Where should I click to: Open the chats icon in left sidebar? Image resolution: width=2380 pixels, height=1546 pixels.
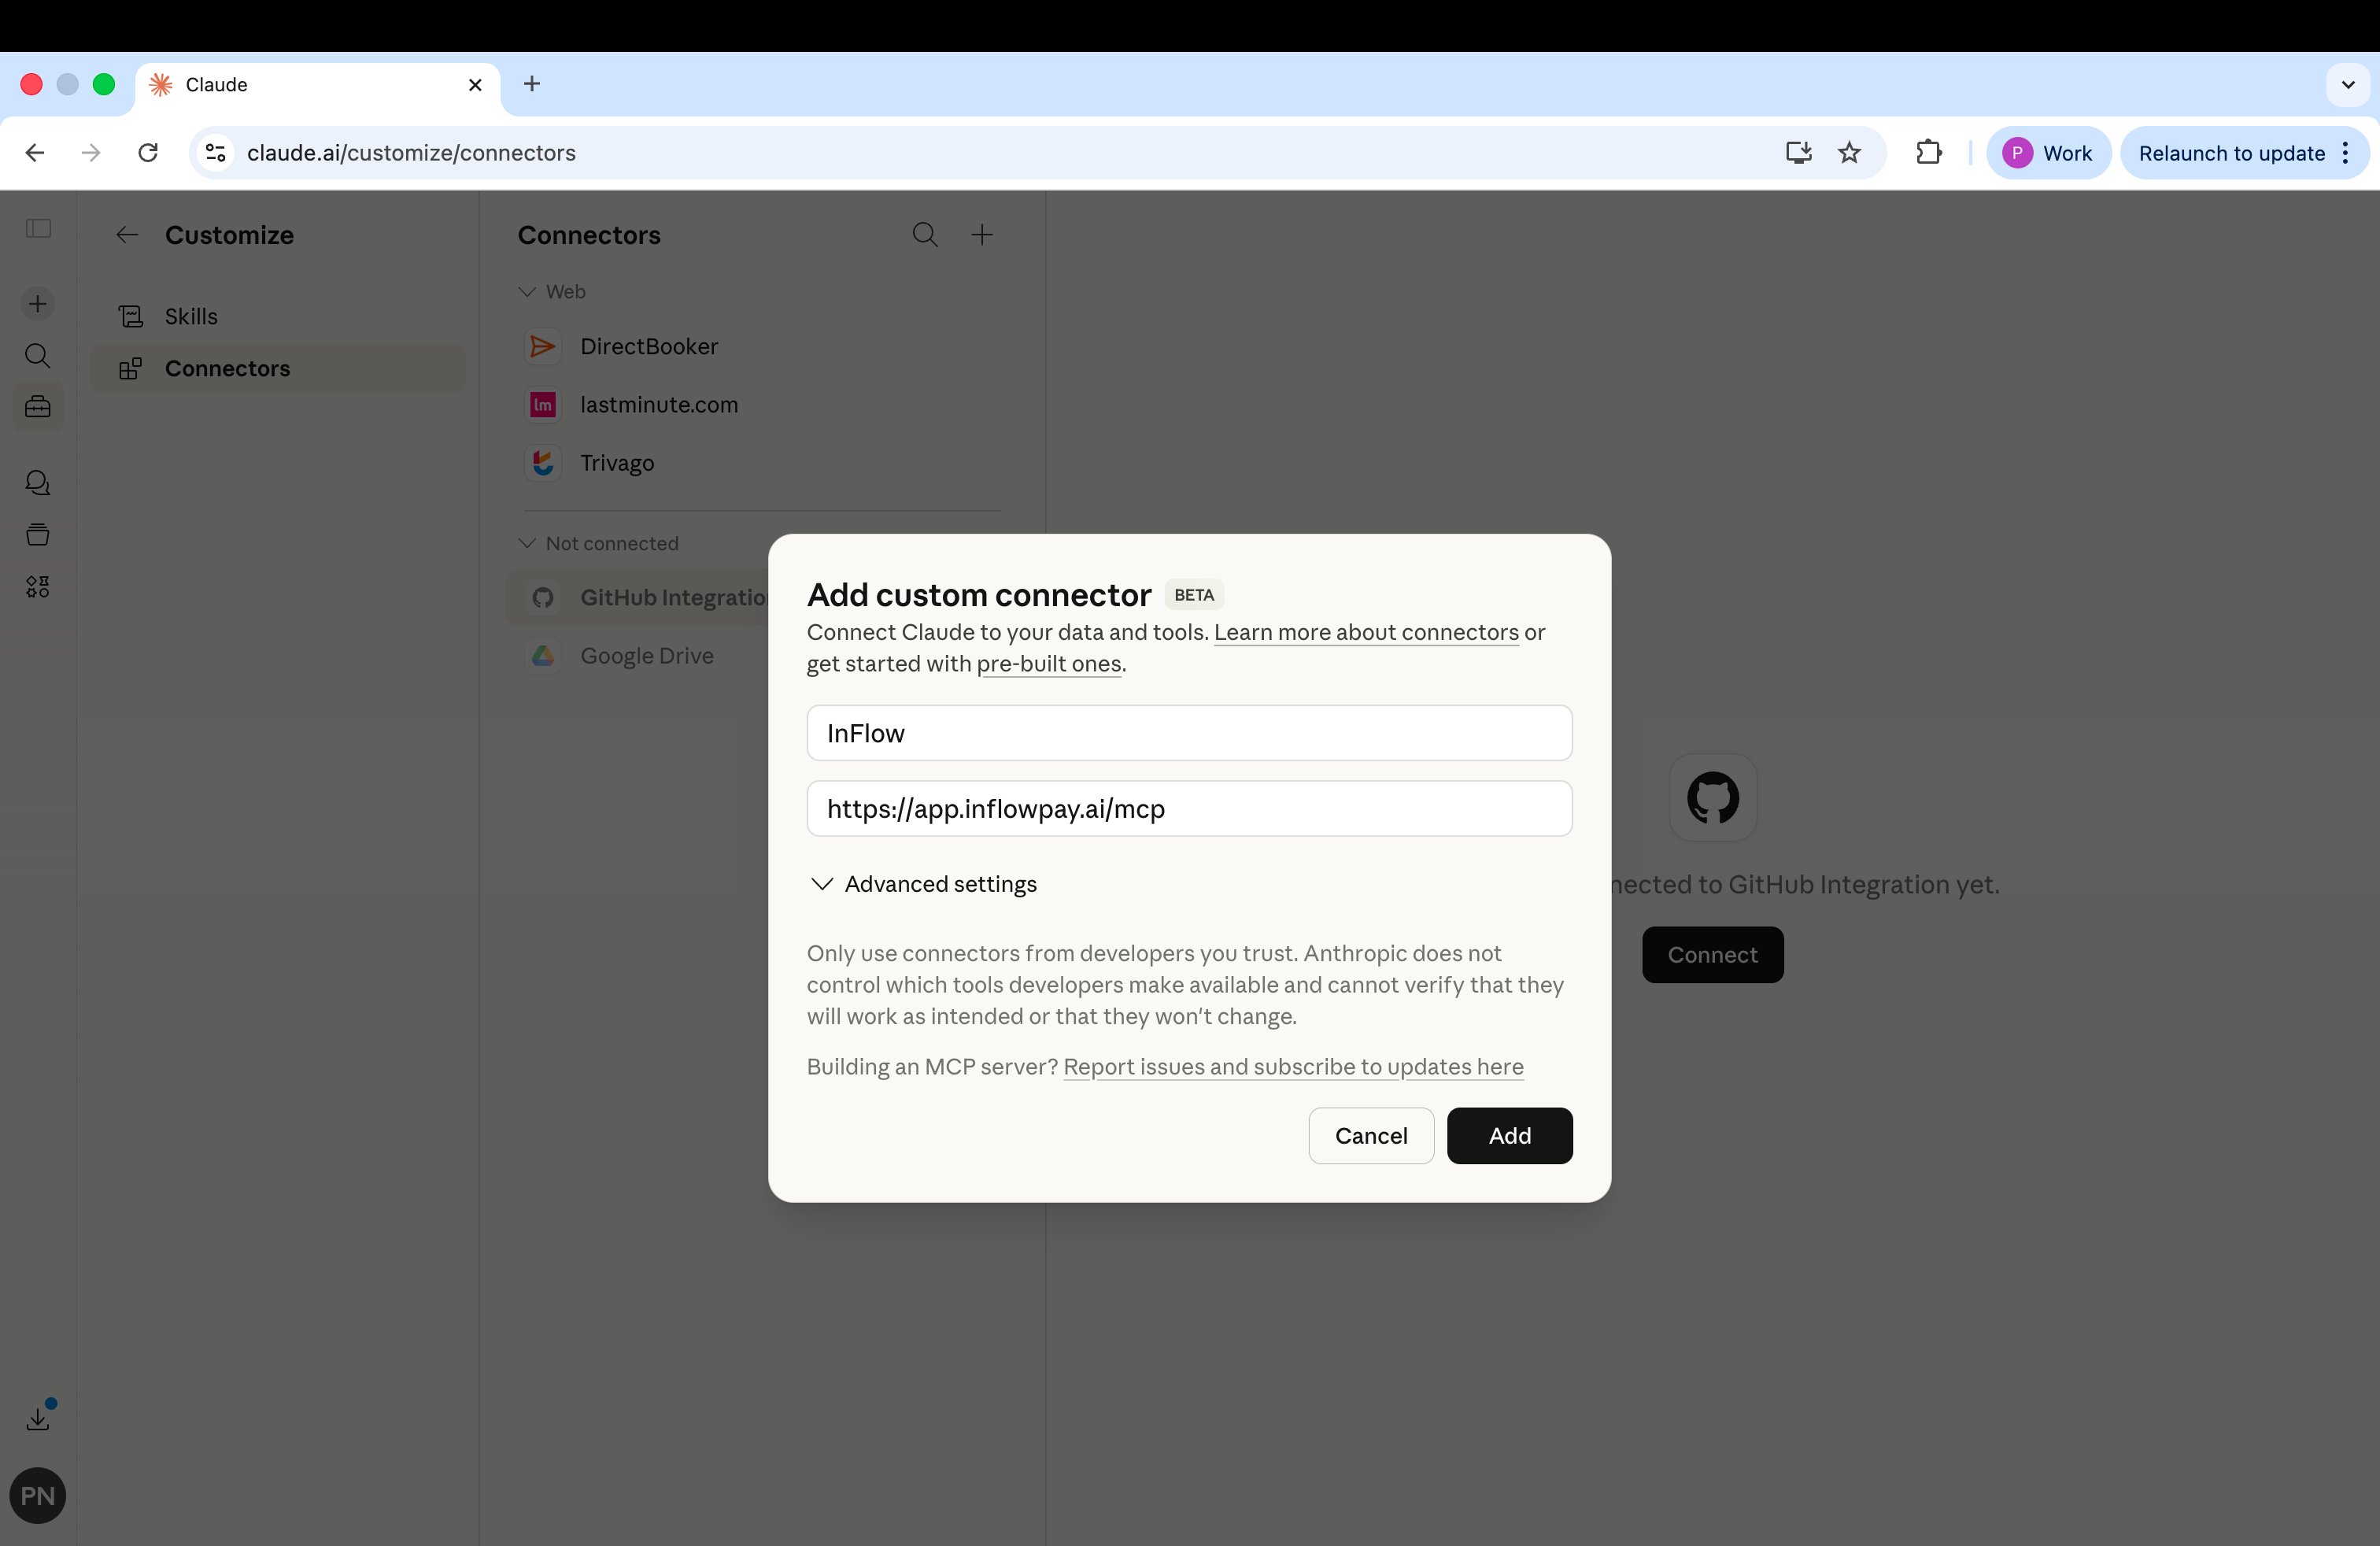pyautogui.click(x=38, y=483)
